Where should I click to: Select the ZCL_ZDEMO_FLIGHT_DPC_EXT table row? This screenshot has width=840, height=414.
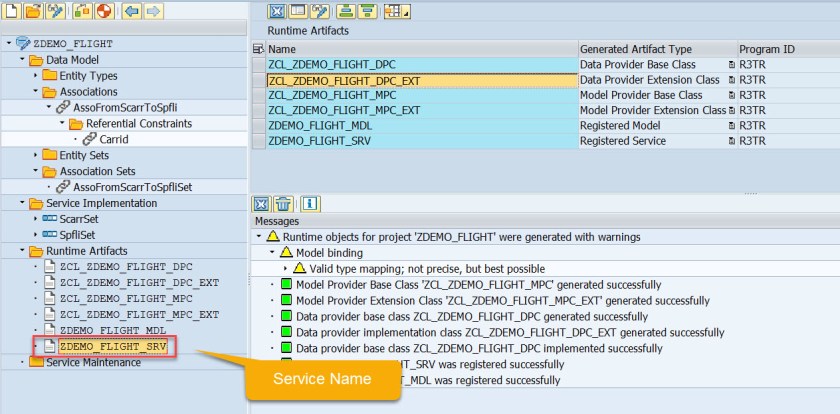[x=344, y=80]
